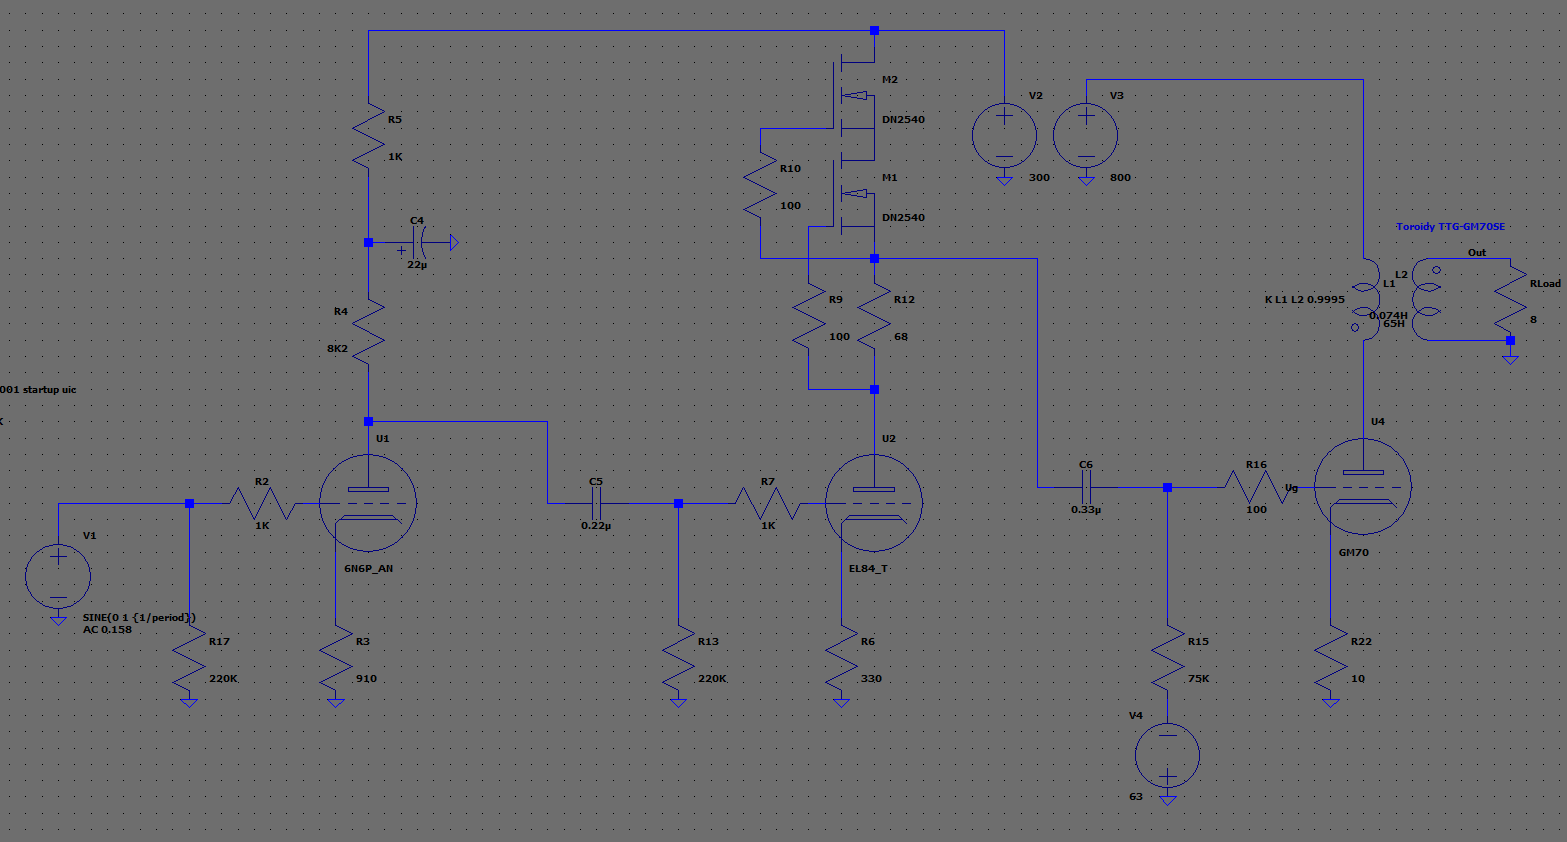Select the V3 800 volt supply symbol
Screen dimensions: 1567x842
point(1086,135)
